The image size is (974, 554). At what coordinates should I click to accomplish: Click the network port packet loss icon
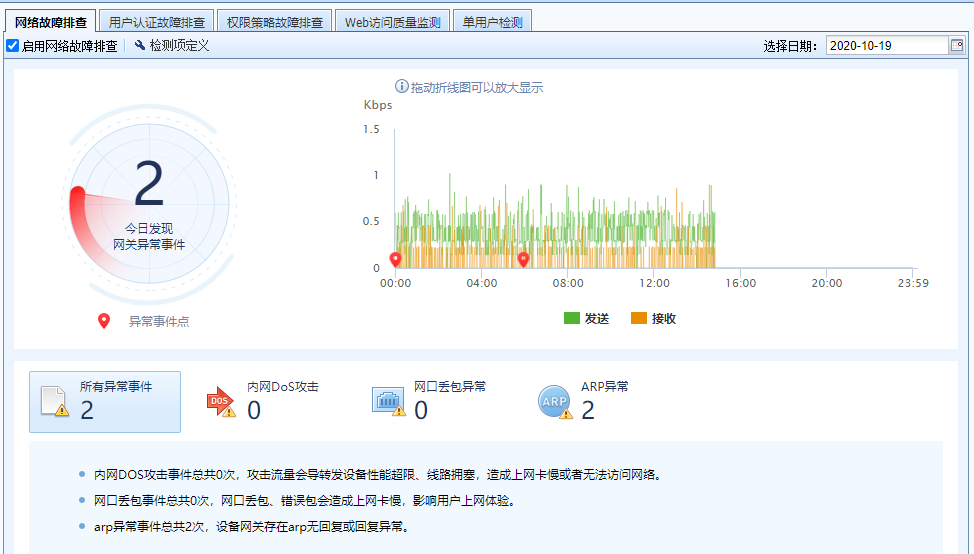click(x=388, y=401)
